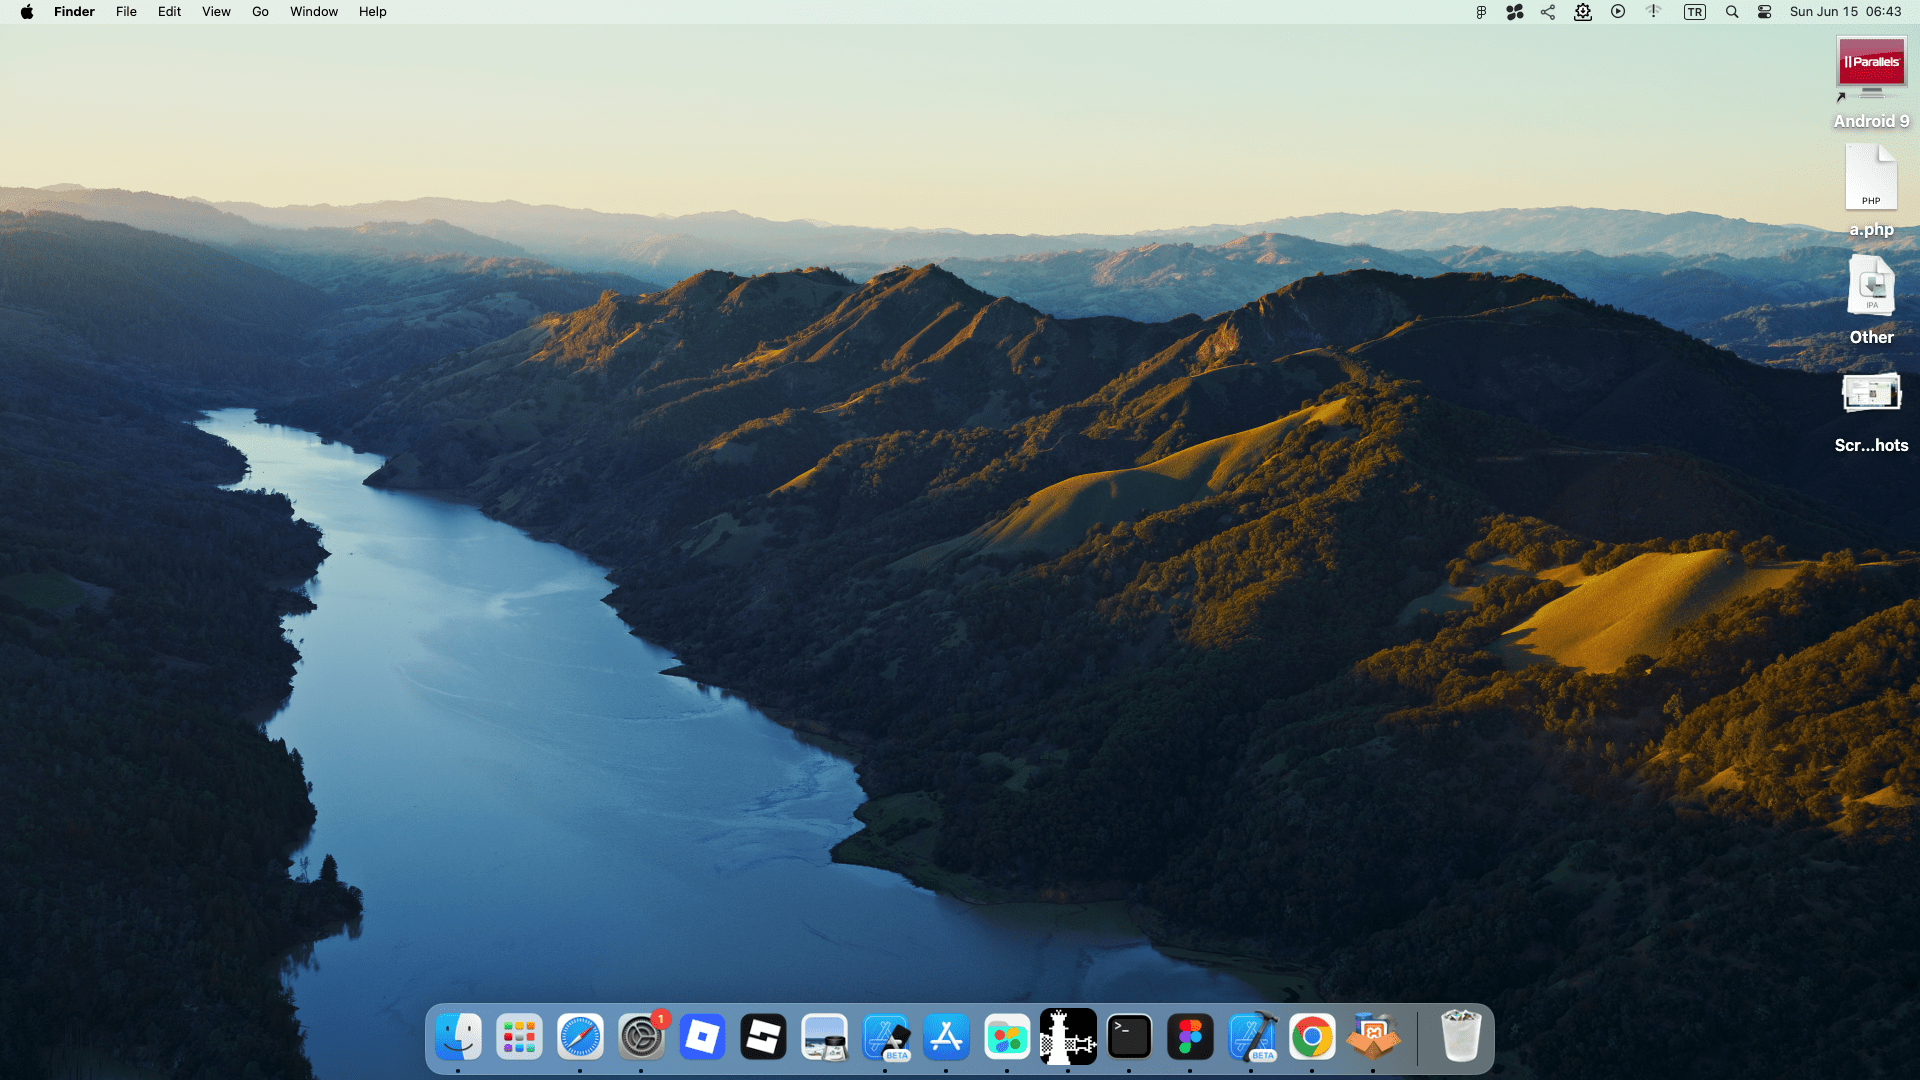Open Control Center toggles
Image resolution: width=1920 pixels, height=1080 pixels.
[1765, 11]
